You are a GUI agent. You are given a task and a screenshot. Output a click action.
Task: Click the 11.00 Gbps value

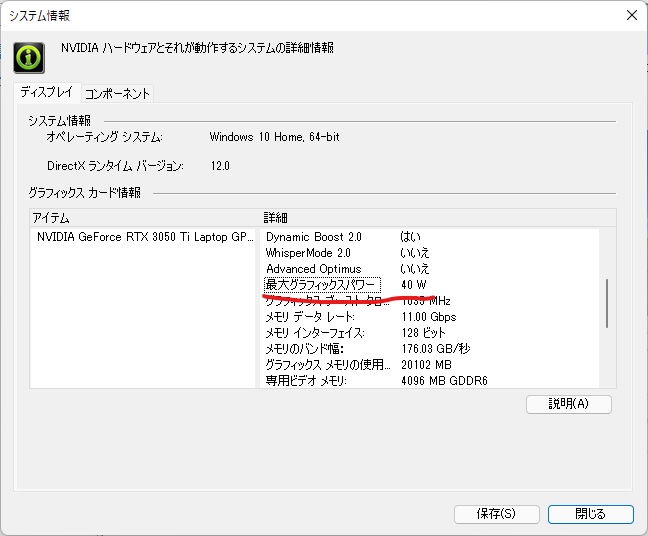429,317
